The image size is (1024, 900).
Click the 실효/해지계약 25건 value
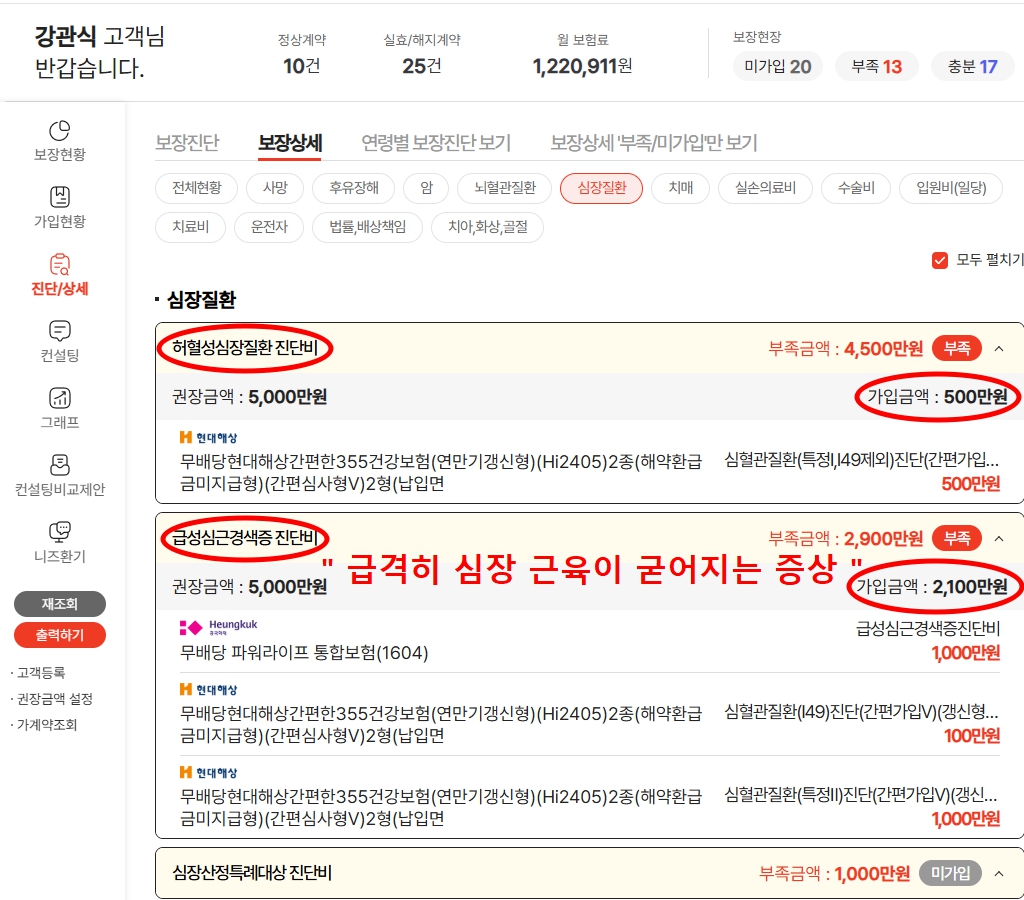422,66
